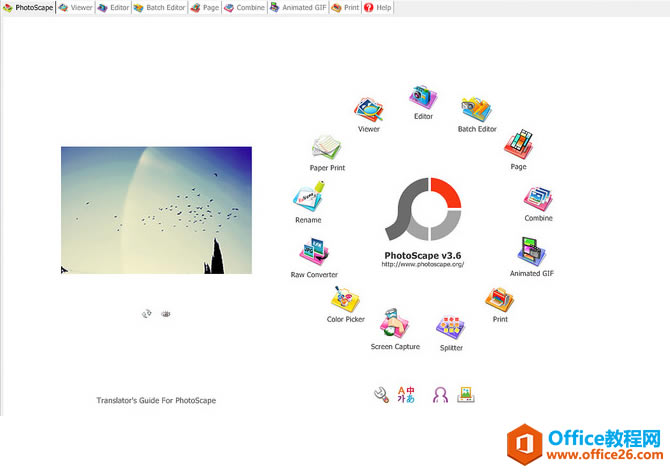Open the Batch Editor icon in the circle
670x472 pixels.
coord(476,110)
